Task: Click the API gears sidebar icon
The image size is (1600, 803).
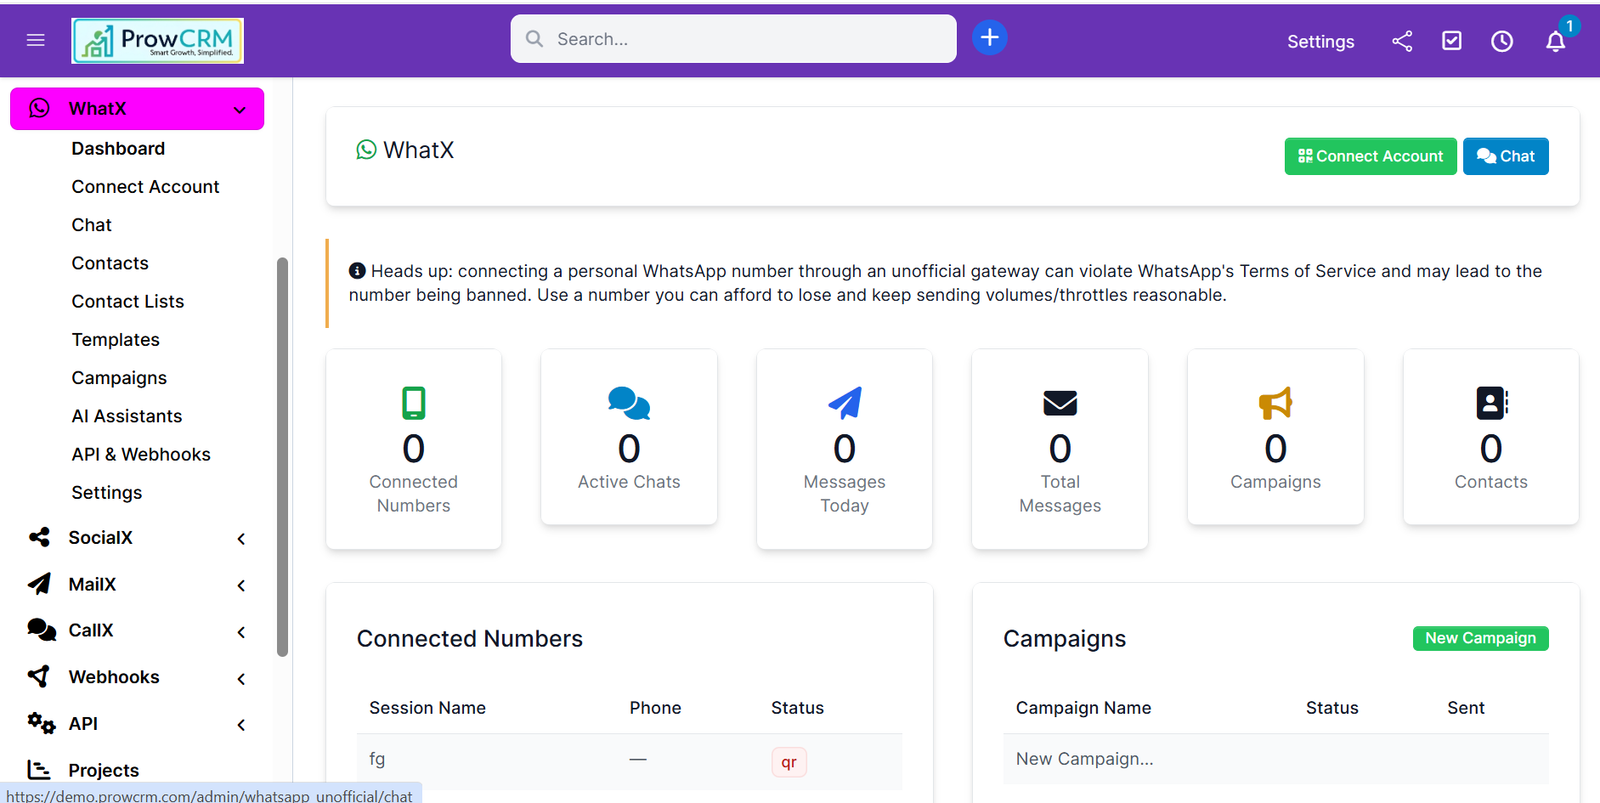Action: [x=41, y=723]
